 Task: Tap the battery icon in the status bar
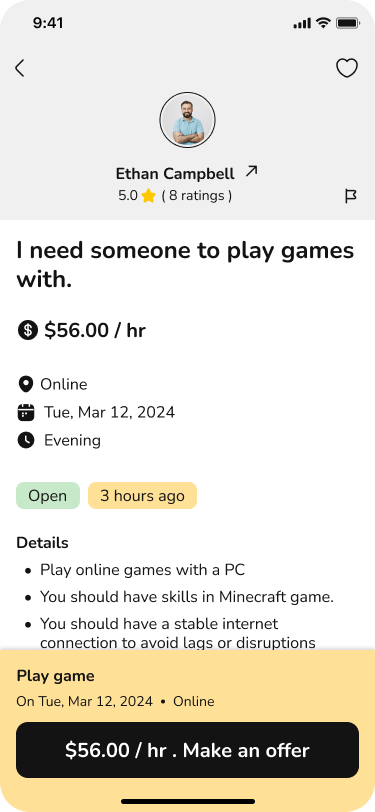pos(348,23)
